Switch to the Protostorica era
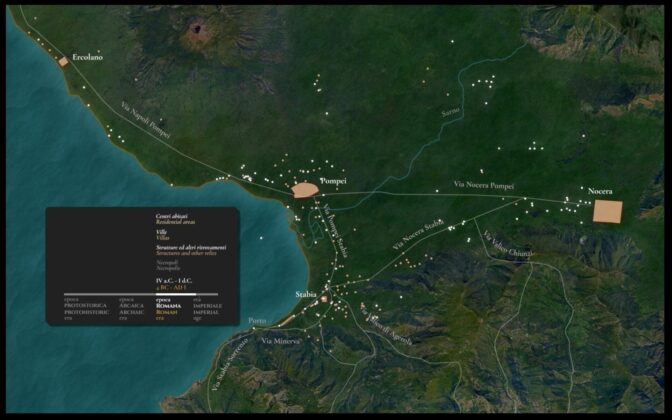672x420 pixels. click(85, 306)
